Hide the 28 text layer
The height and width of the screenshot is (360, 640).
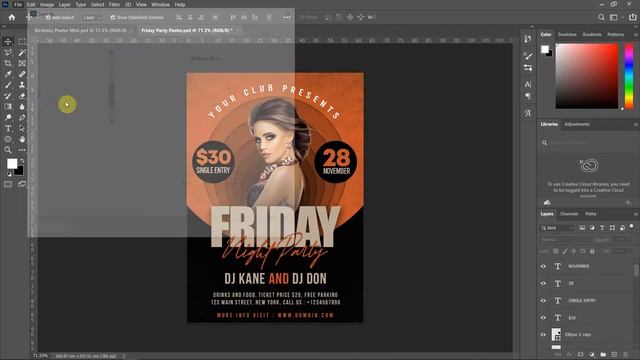543,283
